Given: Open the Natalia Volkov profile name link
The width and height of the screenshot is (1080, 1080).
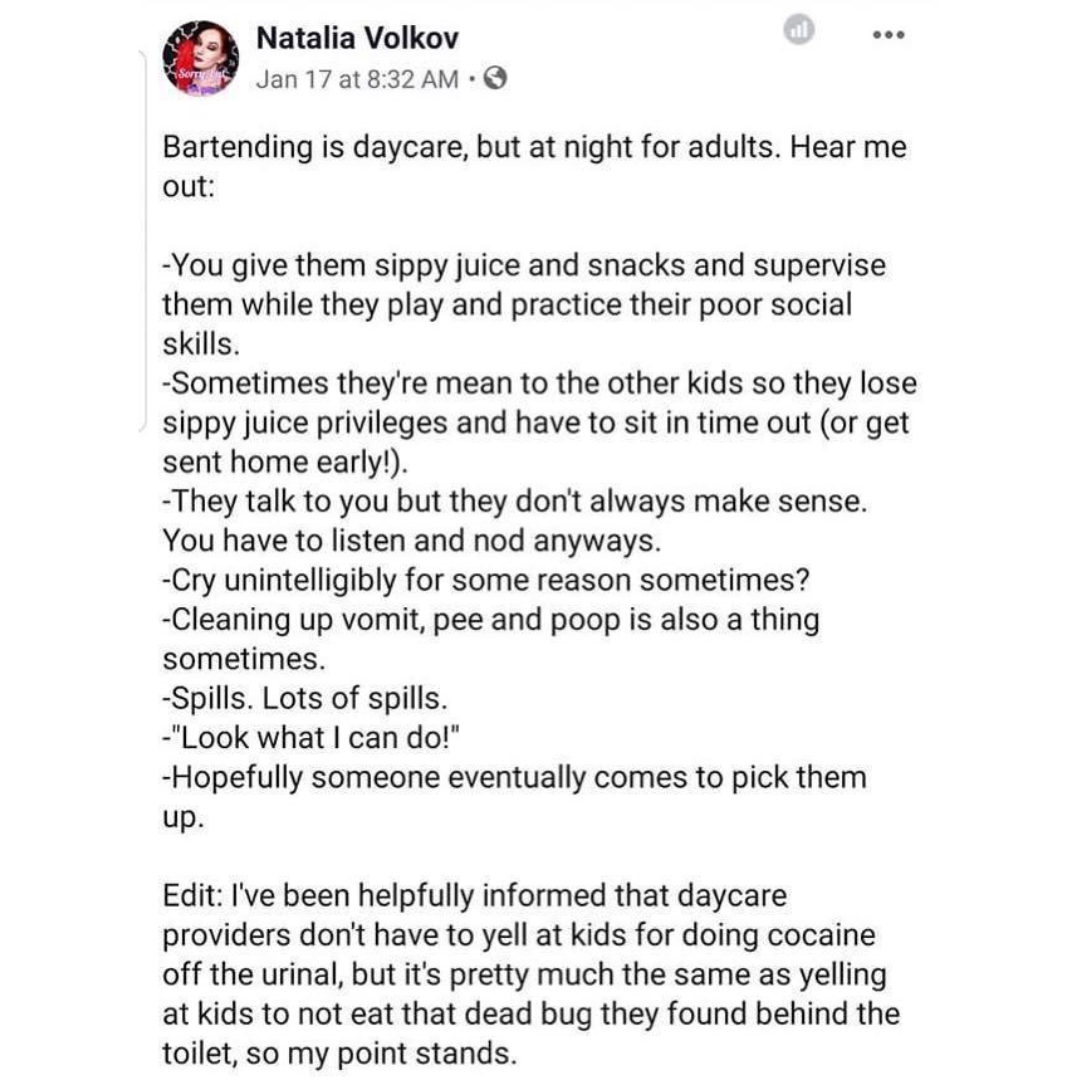Looking at the screenshot, I should [x=357, y=38].
